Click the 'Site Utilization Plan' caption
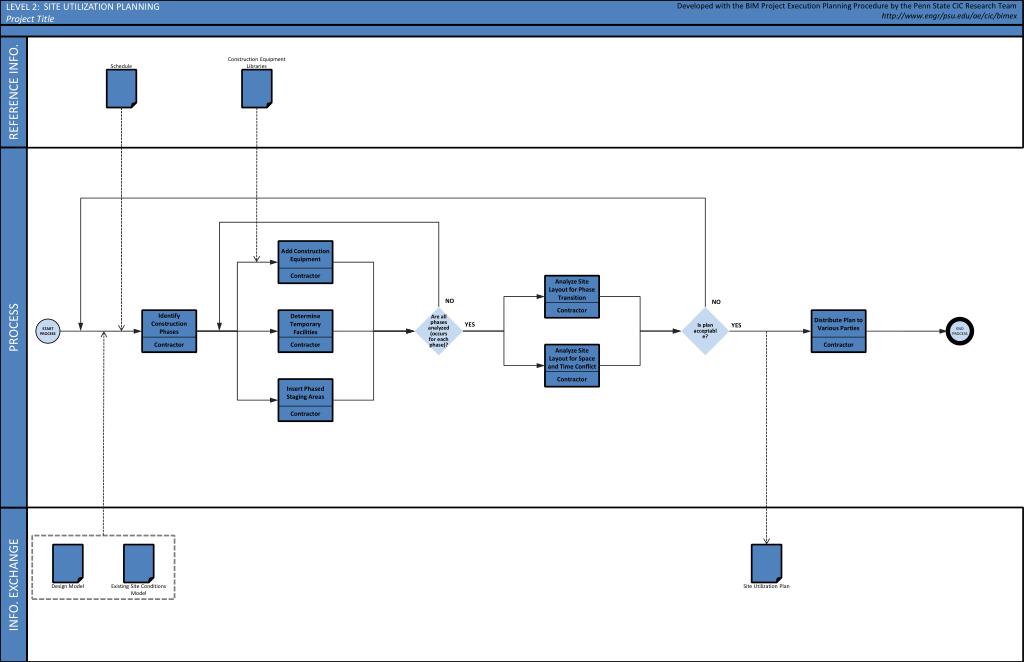This screenshot has width=1024, height=662. (767, 586)
